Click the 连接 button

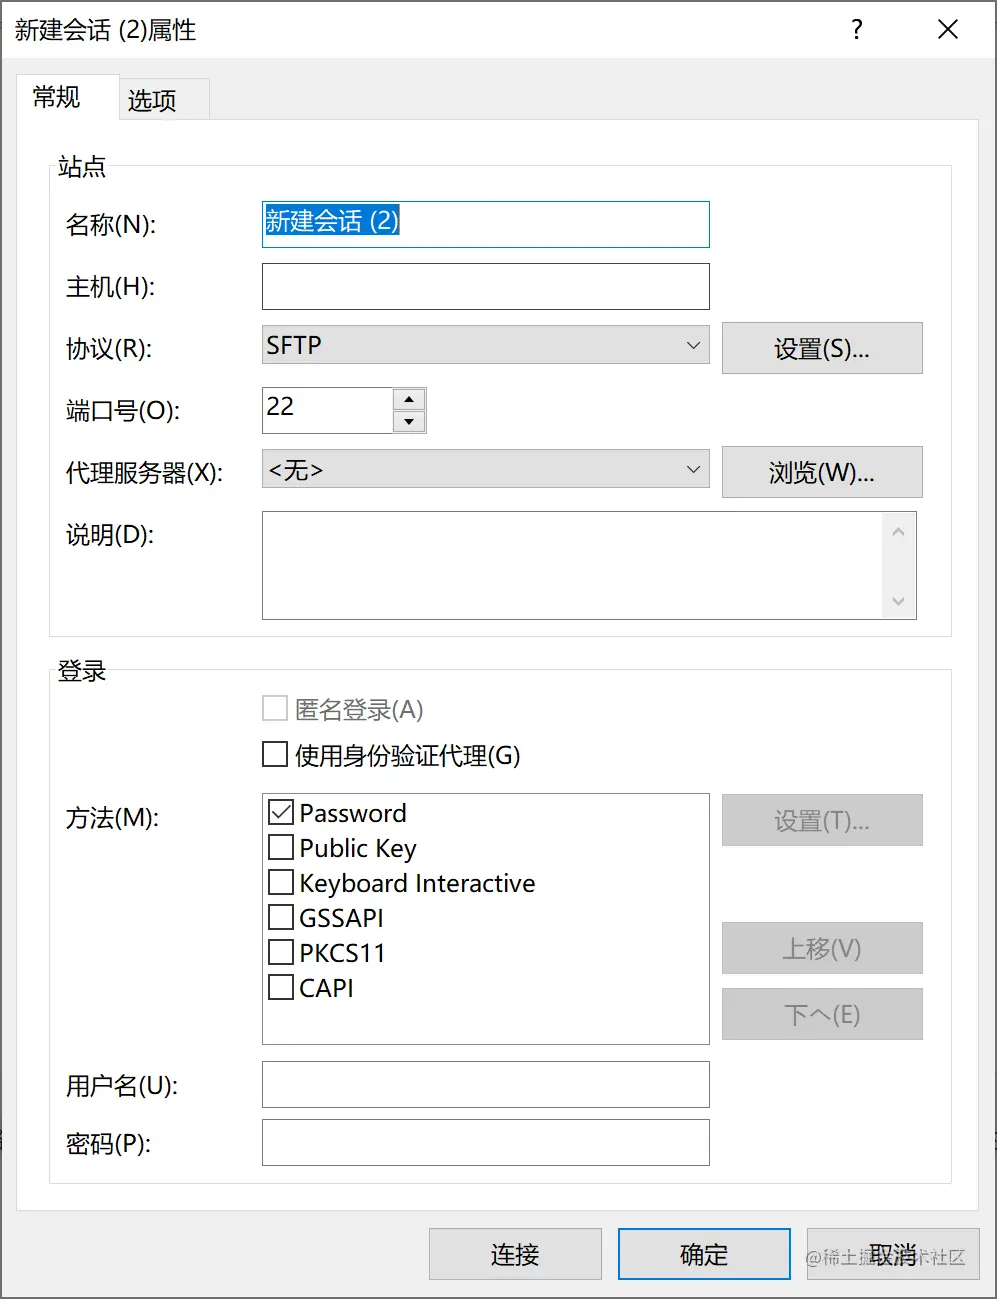(x=515, y=1254)
